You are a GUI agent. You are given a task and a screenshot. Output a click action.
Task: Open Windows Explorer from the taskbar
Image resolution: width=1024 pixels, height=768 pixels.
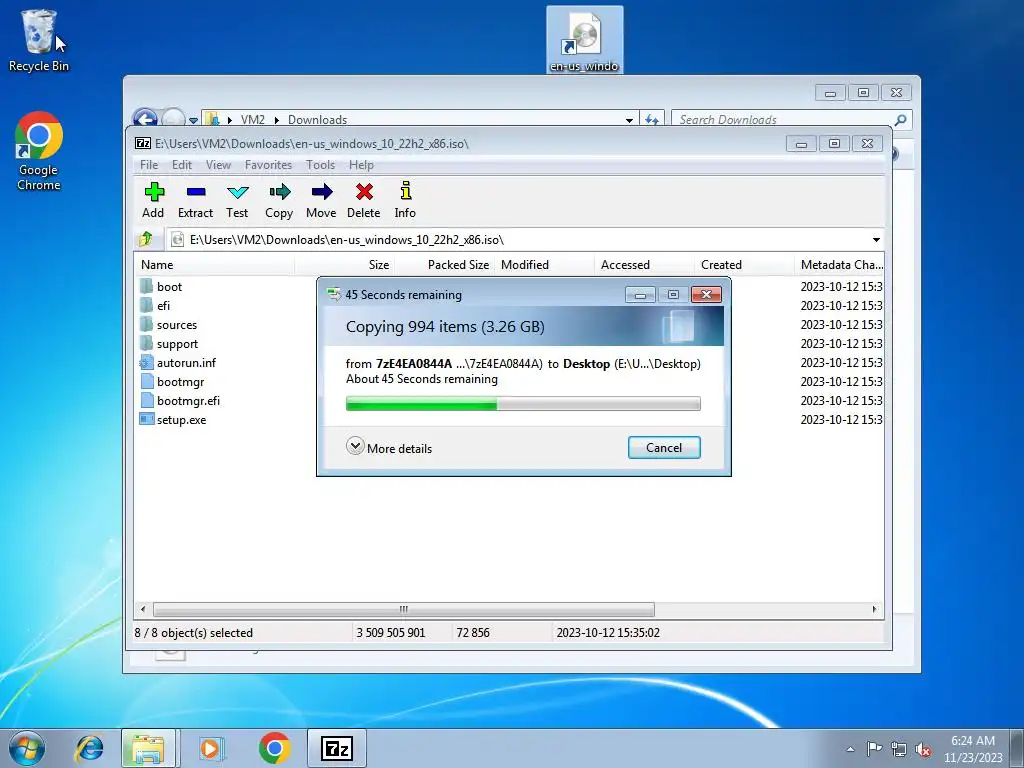pos(148,748)
